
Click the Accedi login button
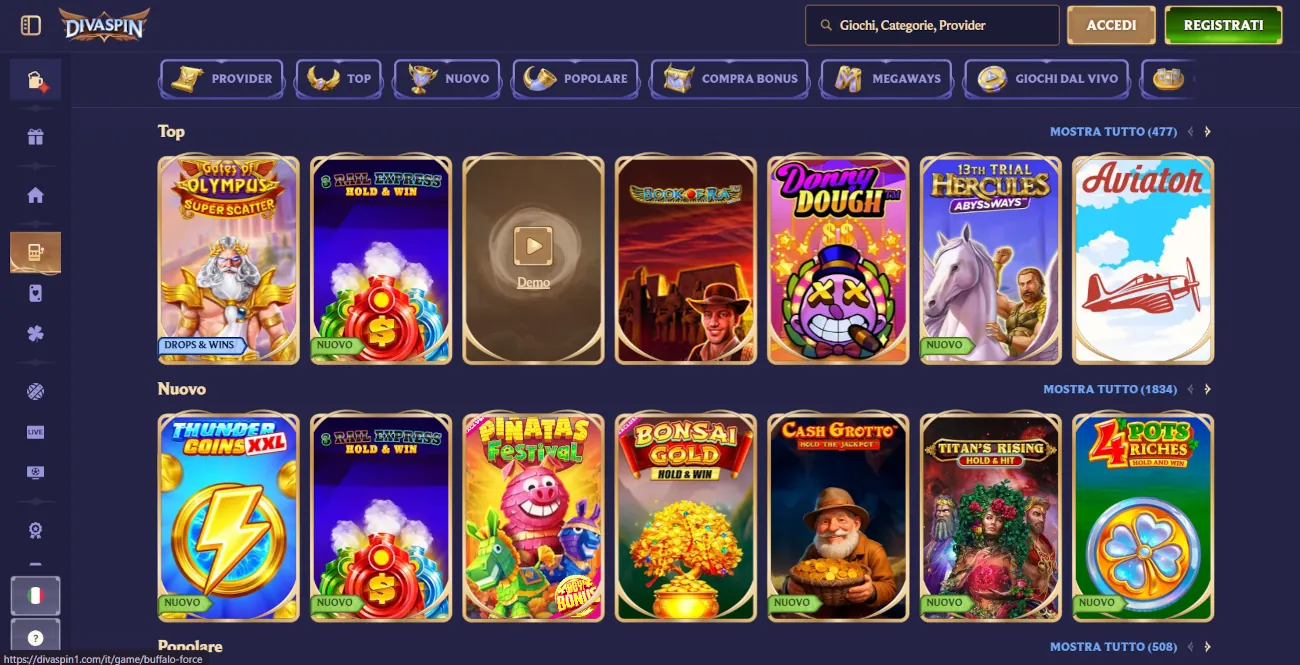1111,25
